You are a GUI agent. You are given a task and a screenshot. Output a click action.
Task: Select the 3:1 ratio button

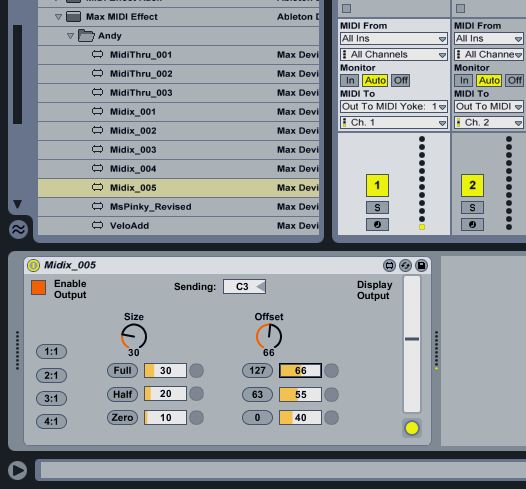51,398
